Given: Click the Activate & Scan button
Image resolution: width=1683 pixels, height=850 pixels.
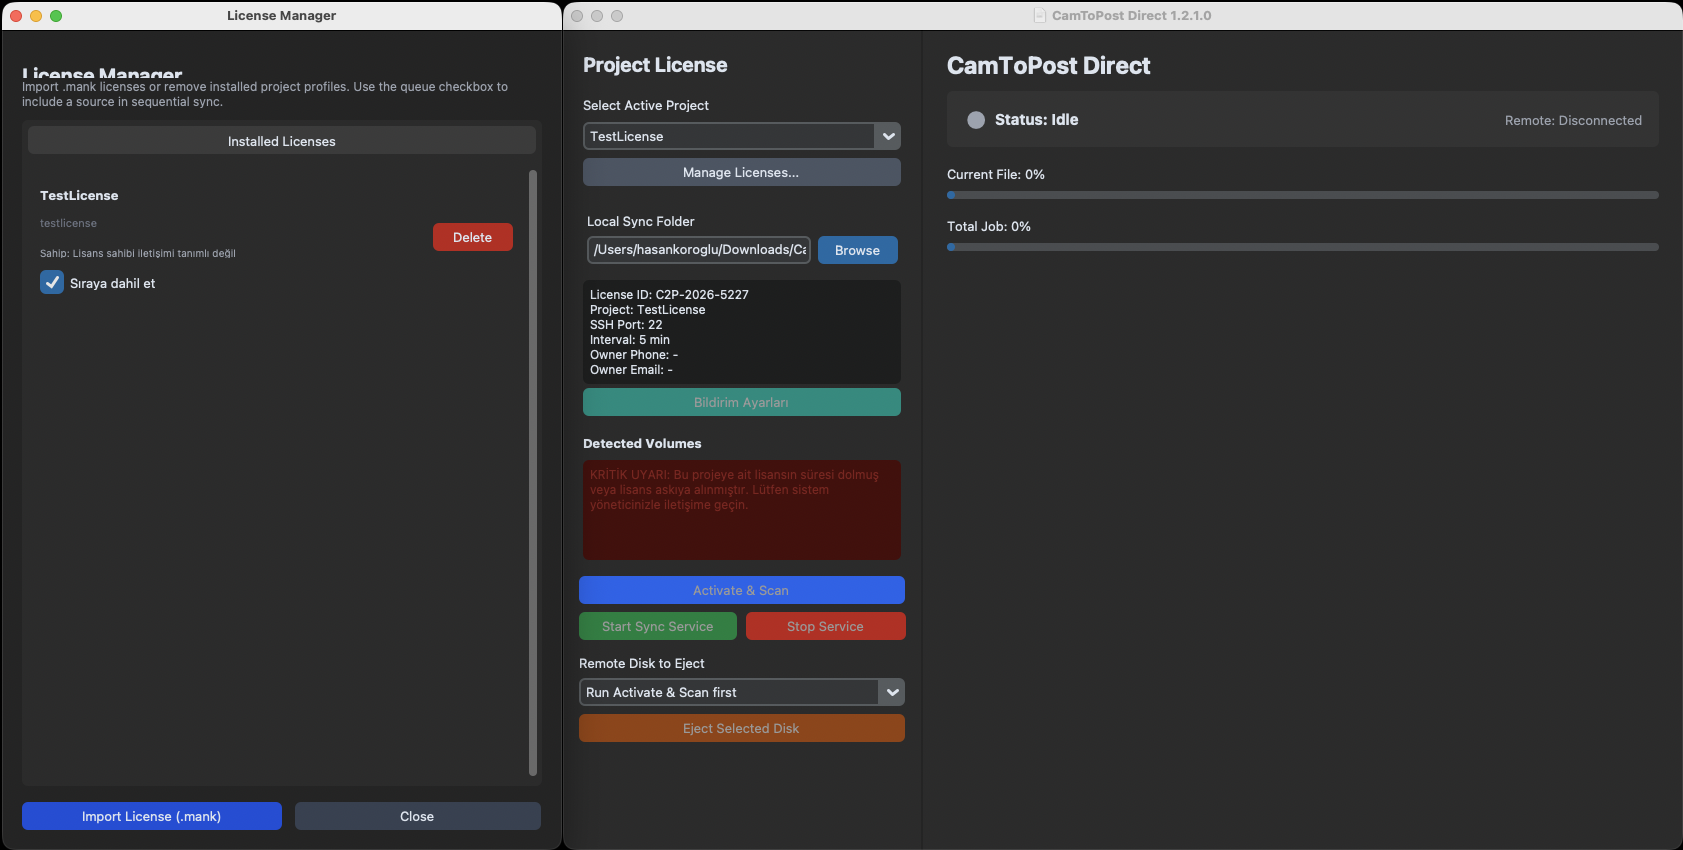Looking at the screenshot, I should click(742, 590).
